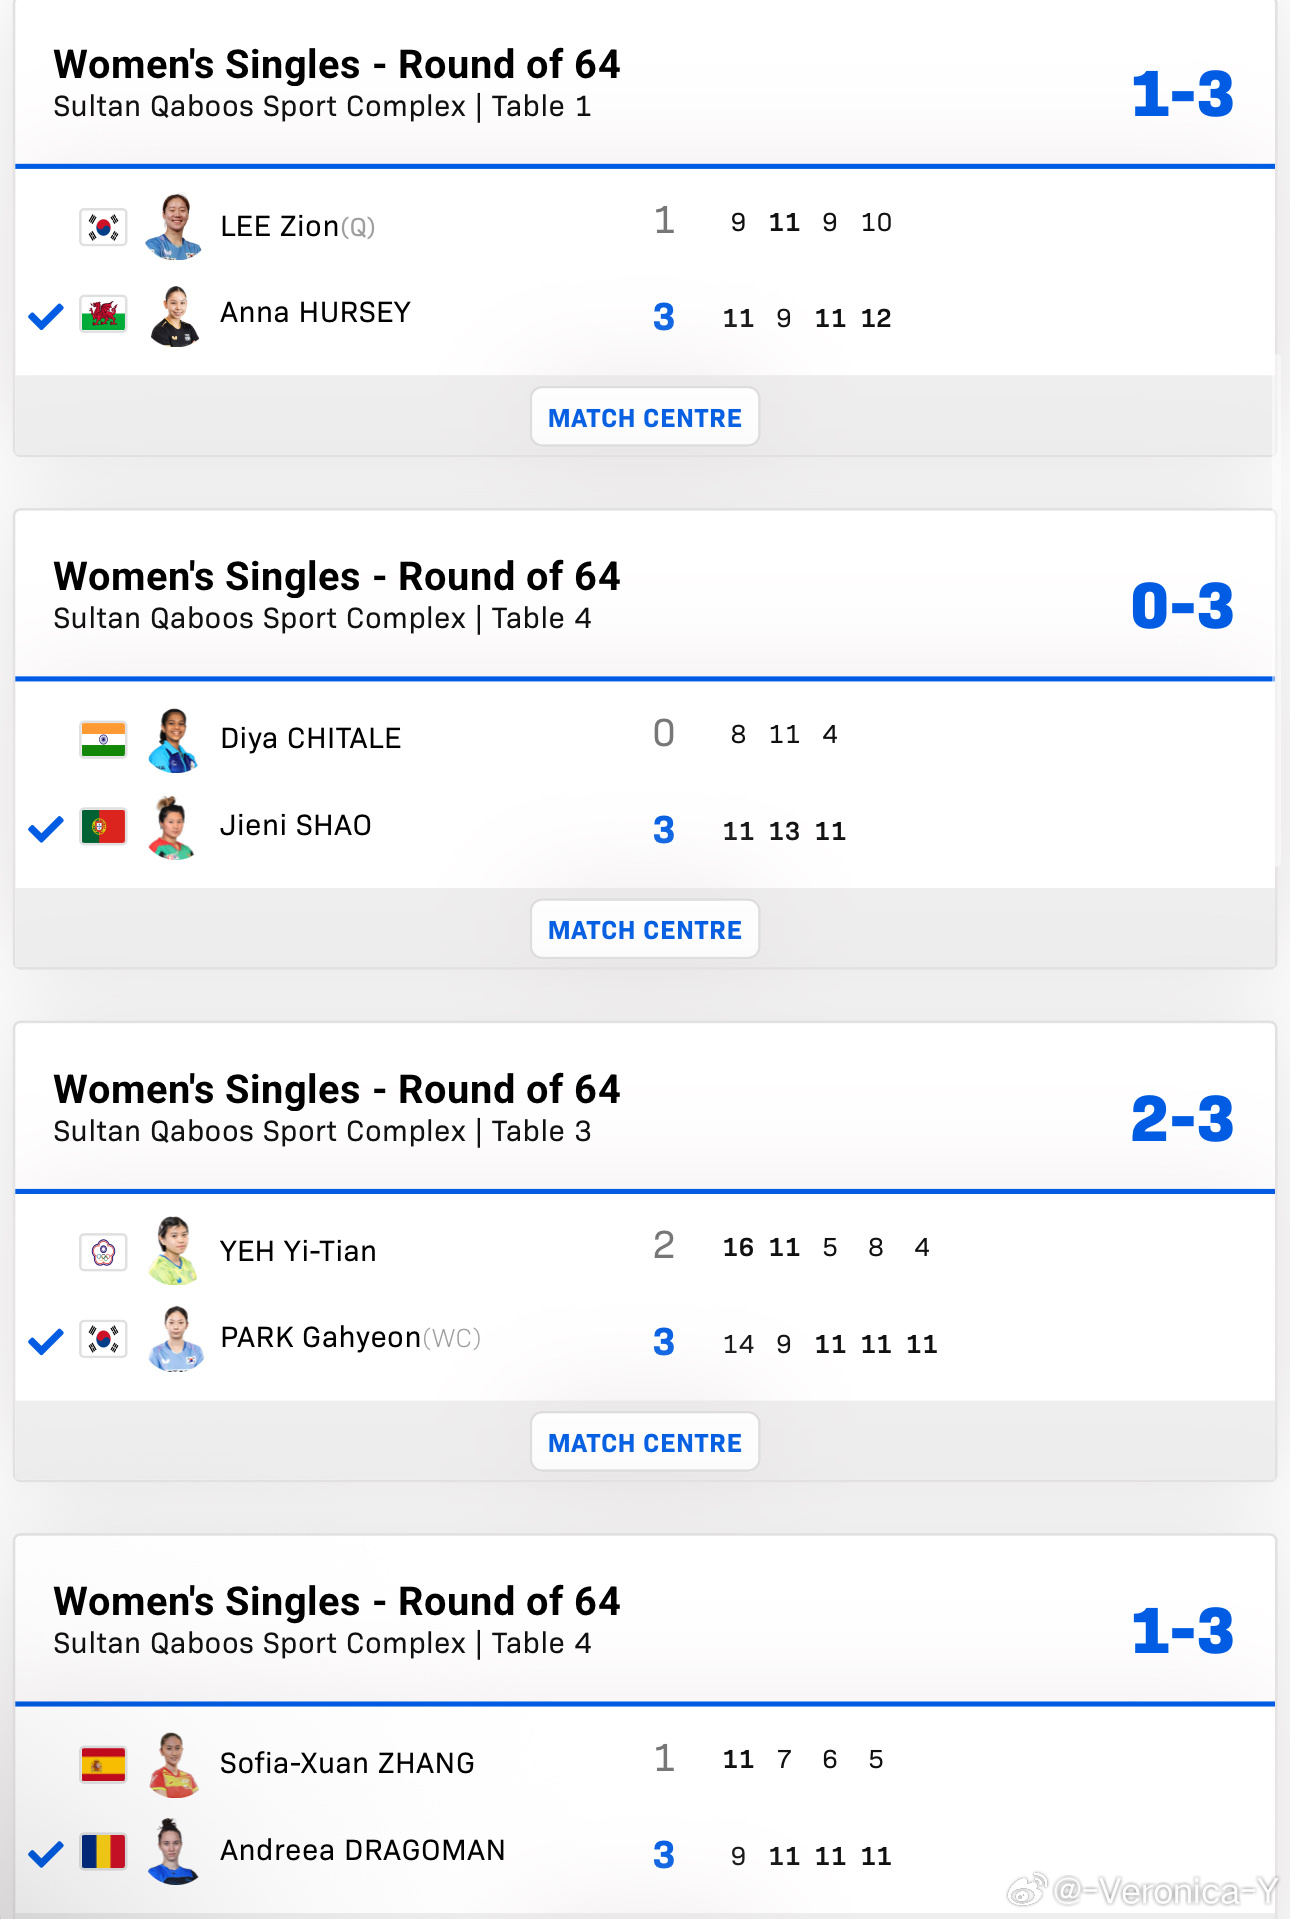1290x1919 pixels.
Task: Open MATCH CENTRE for YEH vs PARK
Action: click(x=645, y=1442)
